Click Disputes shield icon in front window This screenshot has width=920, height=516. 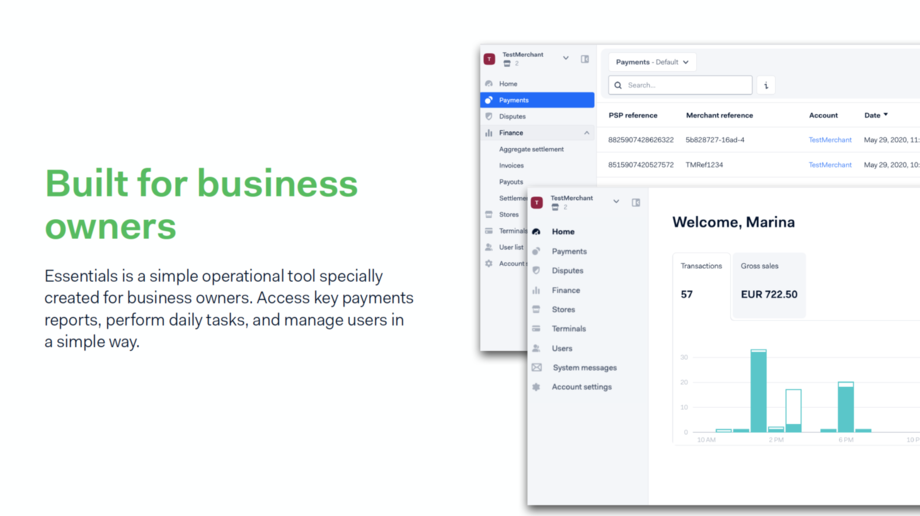click(536, 271)
